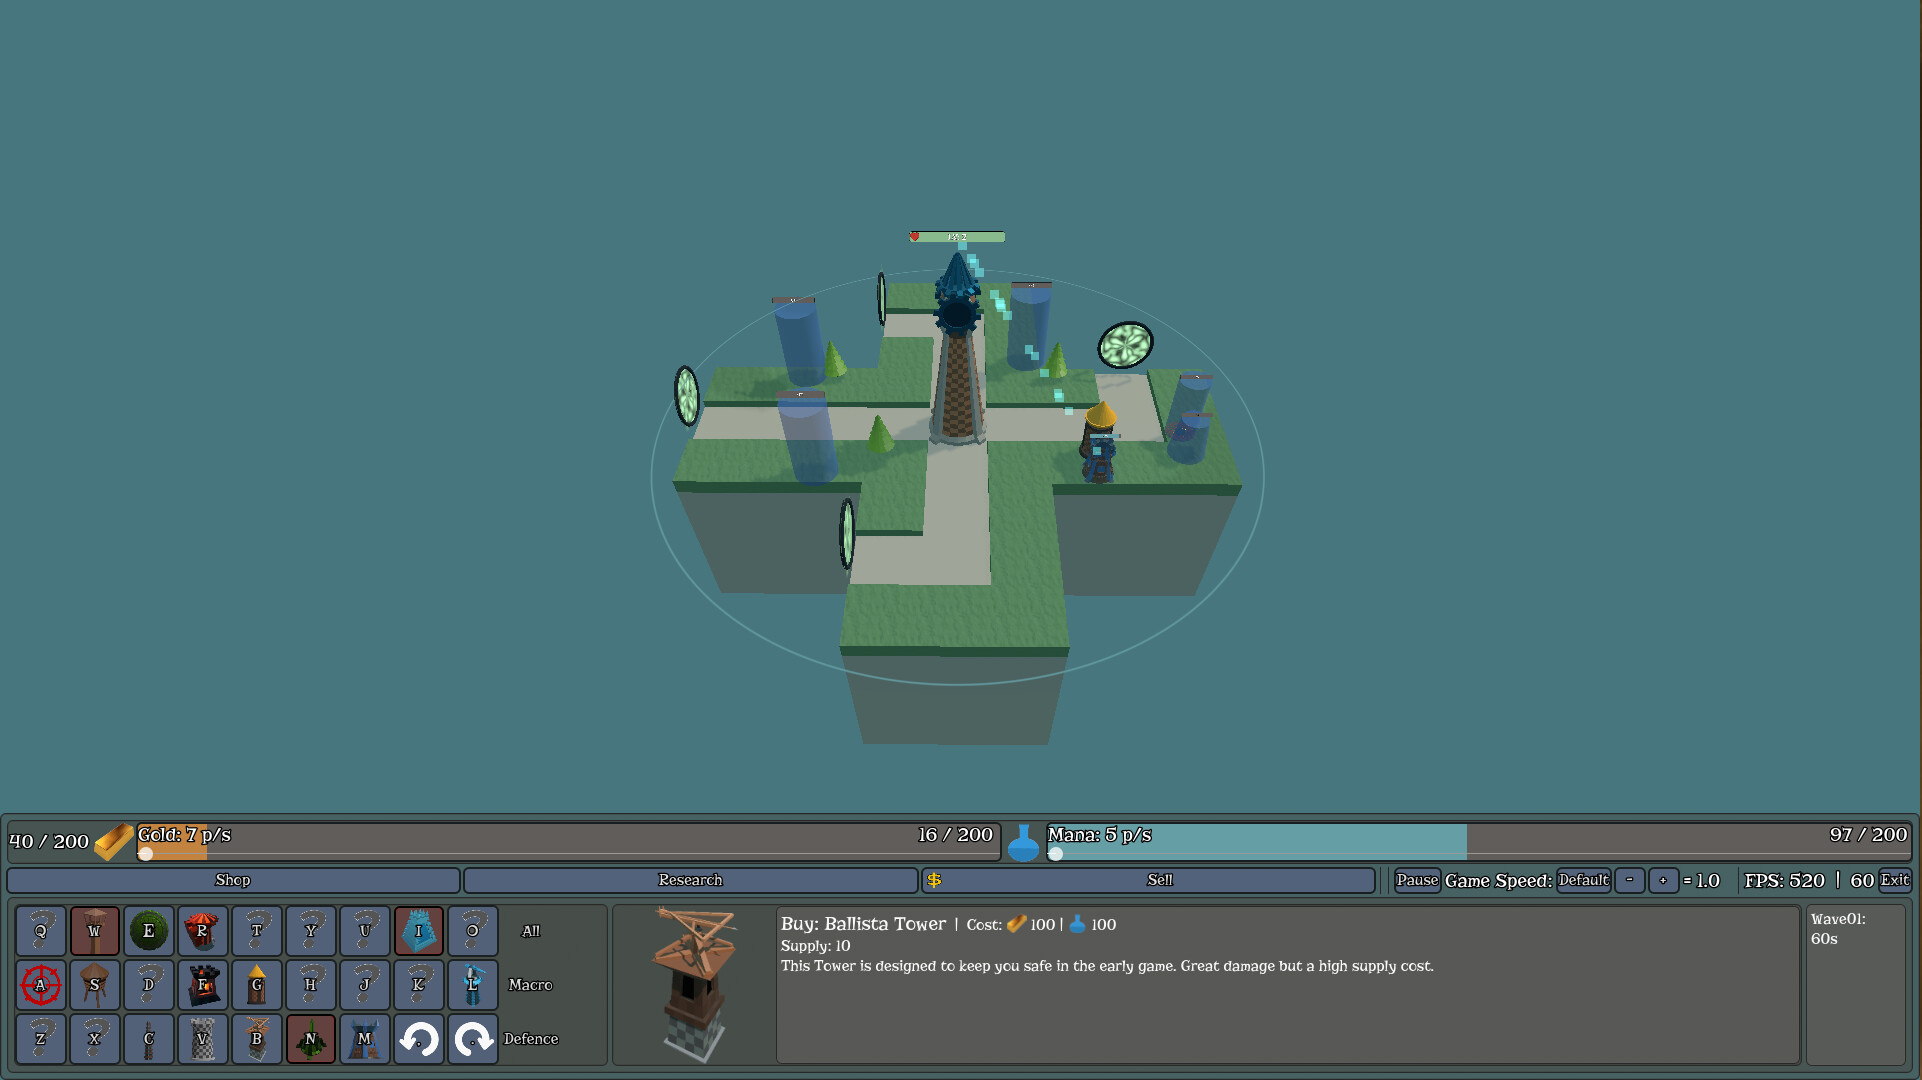Viewport: 1922px width, 1080px height.
Task: Select the green mound tower on slot E
Action: [x=149, y=931]
